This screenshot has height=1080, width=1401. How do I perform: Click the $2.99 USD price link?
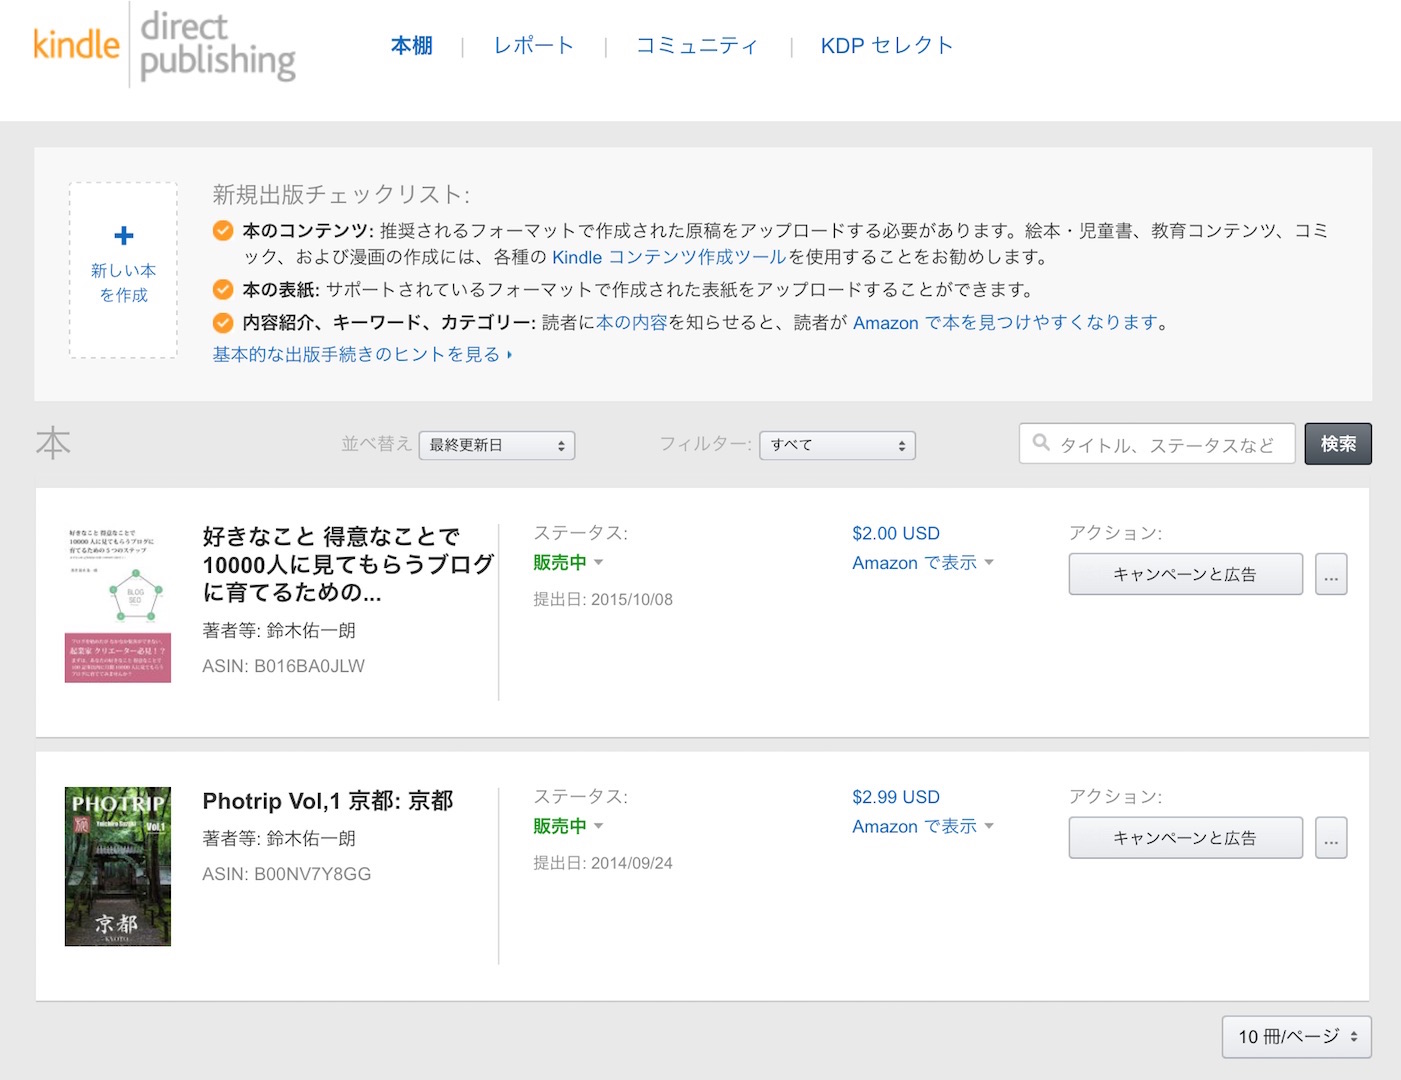pos(896,798)
